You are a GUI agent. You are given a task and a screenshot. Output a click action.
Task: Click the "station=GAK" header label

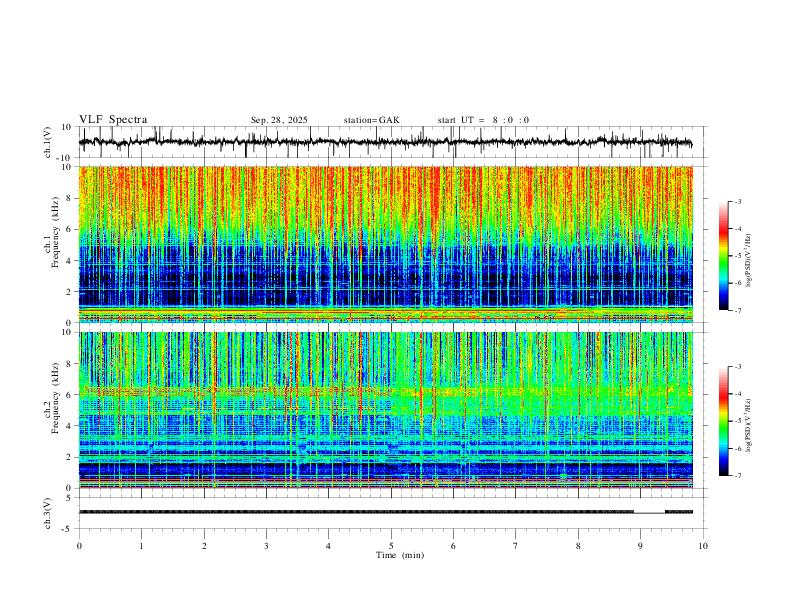coord(371,120)
